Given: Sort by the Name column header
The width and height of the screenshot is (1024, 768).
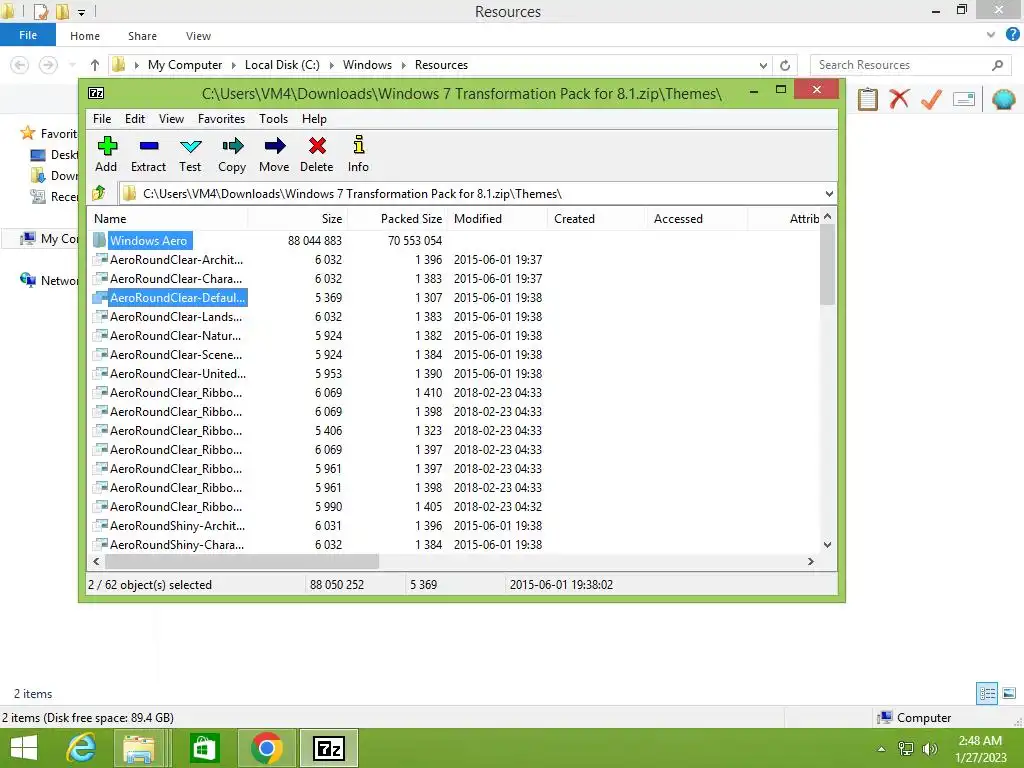Looking at the screenshot, I should (x=167, y=219).
